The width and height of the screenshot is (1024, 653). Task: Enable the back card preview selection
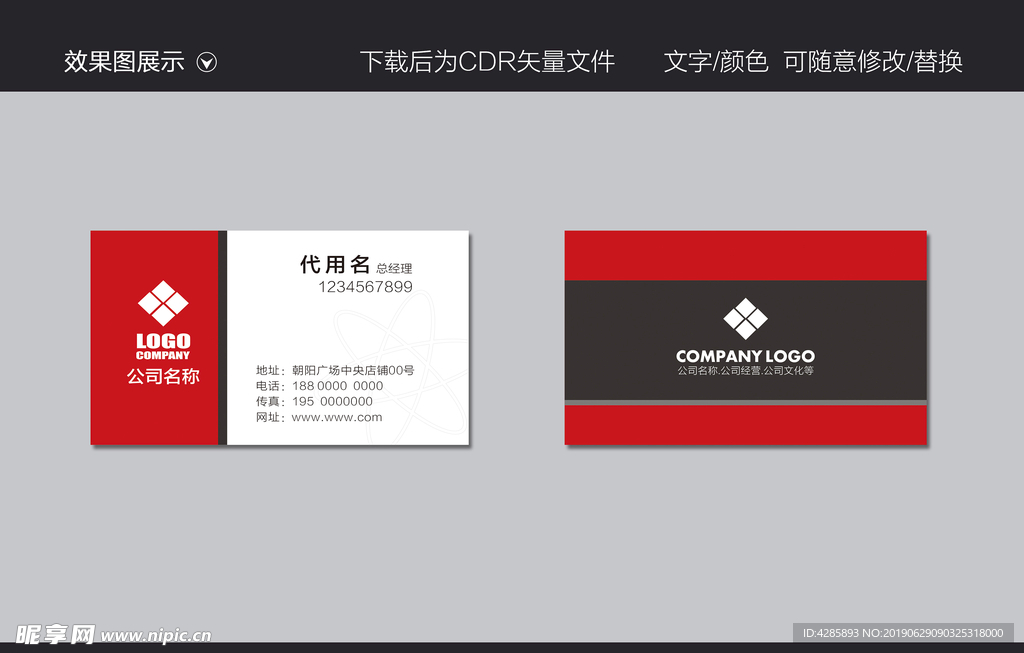pyautogui.click(x=747, y=337)
